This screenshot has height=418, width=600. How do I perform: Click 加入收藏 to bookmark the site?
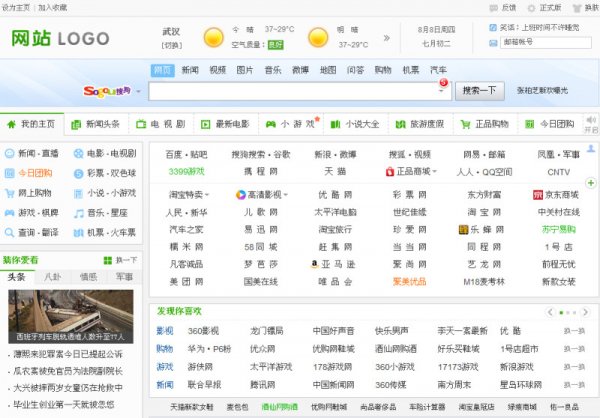point(52,8)
